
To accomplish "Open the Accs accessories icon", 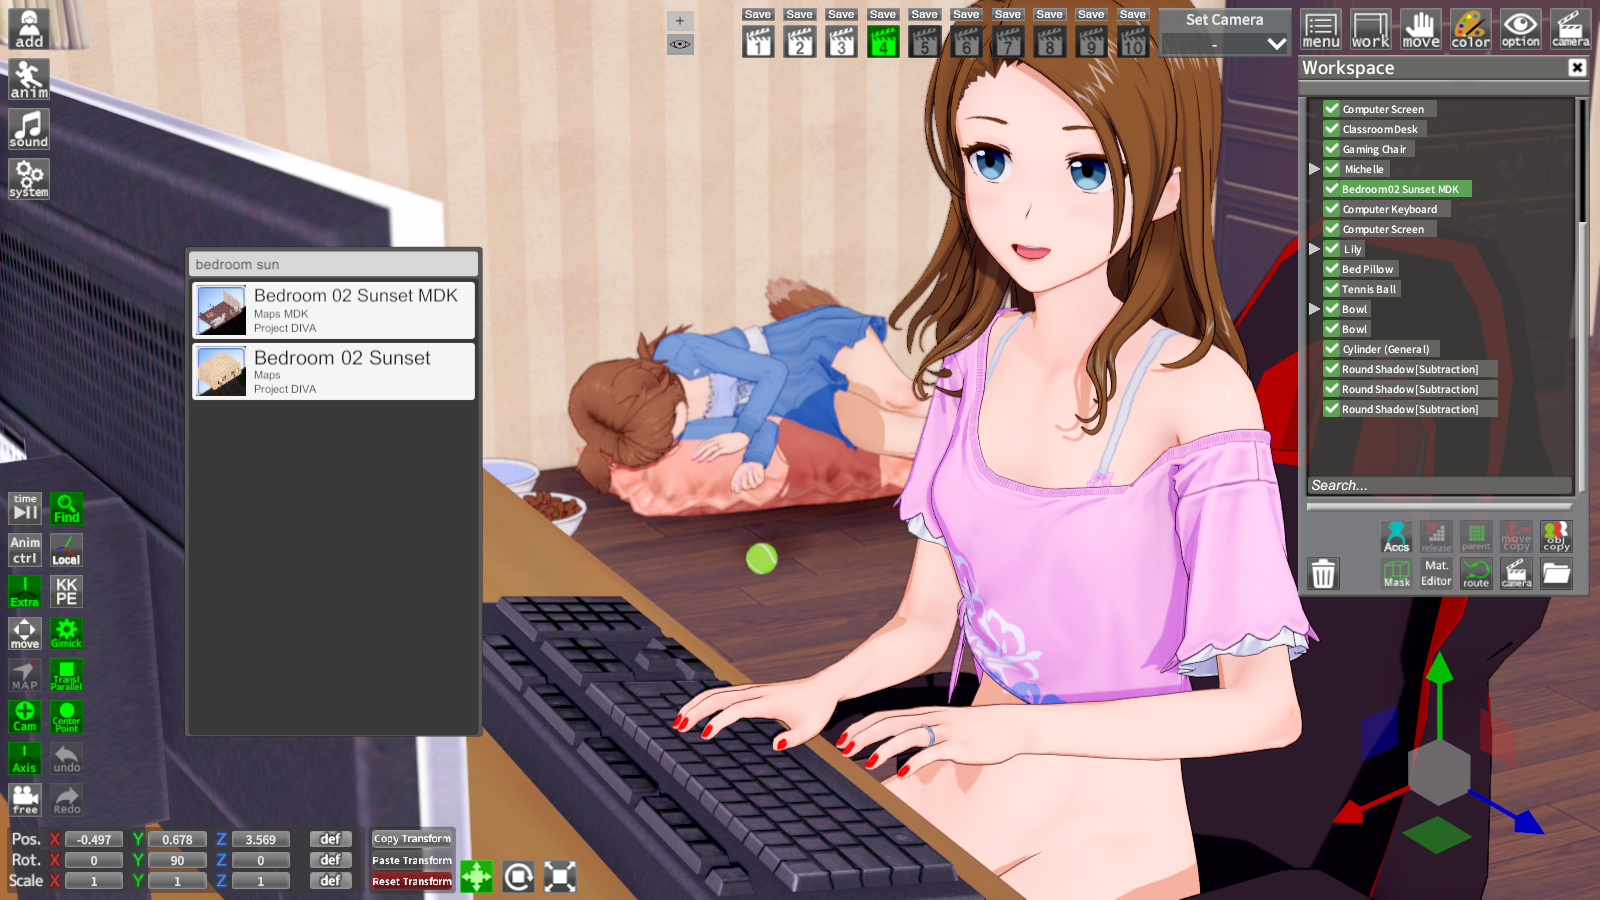I will pos(1396,537).
